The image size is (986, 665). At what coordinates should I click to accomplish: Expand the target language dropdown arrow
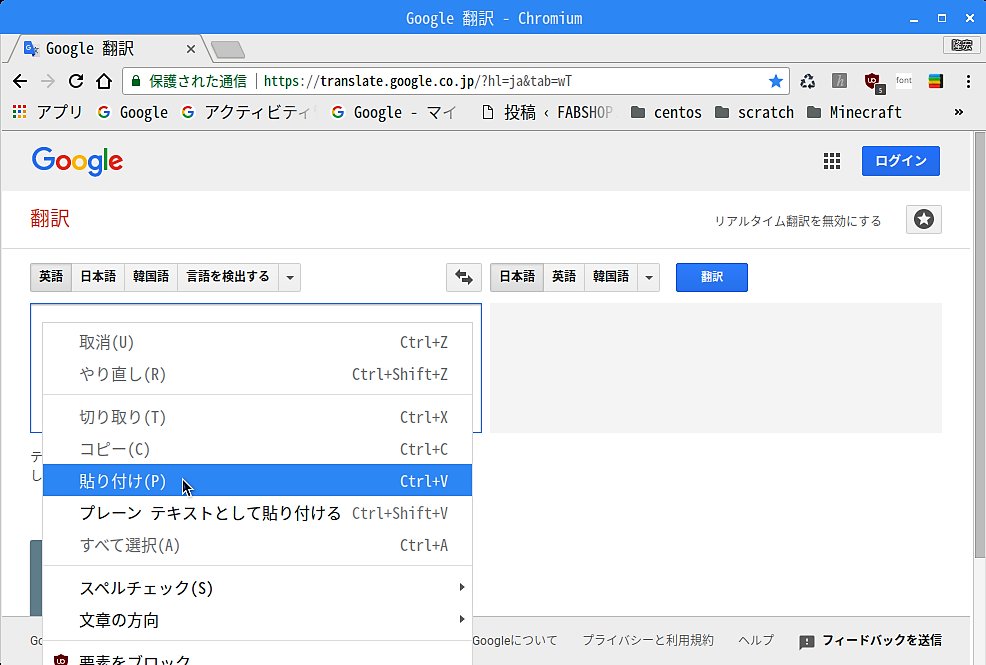coord(649,277)
